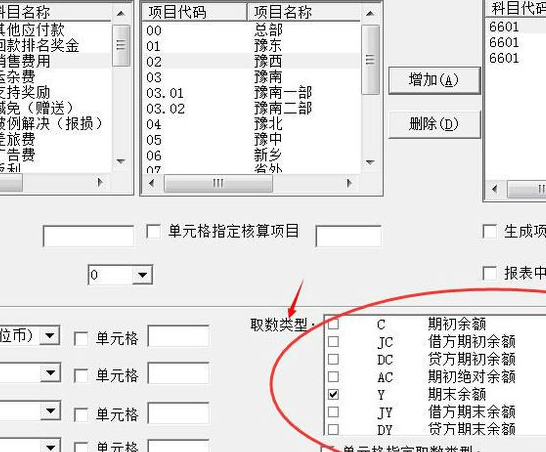Screen dimensions: 546x452
Task: Click subject list scroll-down arrow
Action: tap(121, 161)
